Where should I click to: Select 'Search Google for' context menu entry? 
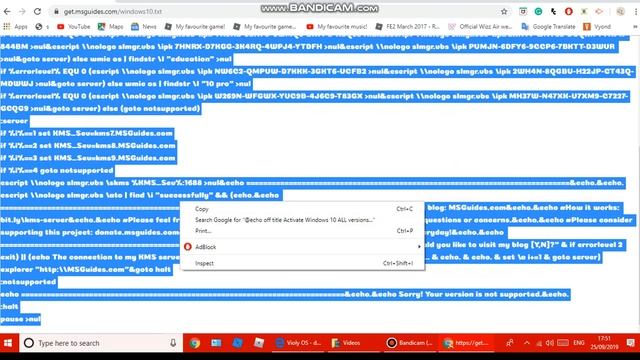click(302, 220)
